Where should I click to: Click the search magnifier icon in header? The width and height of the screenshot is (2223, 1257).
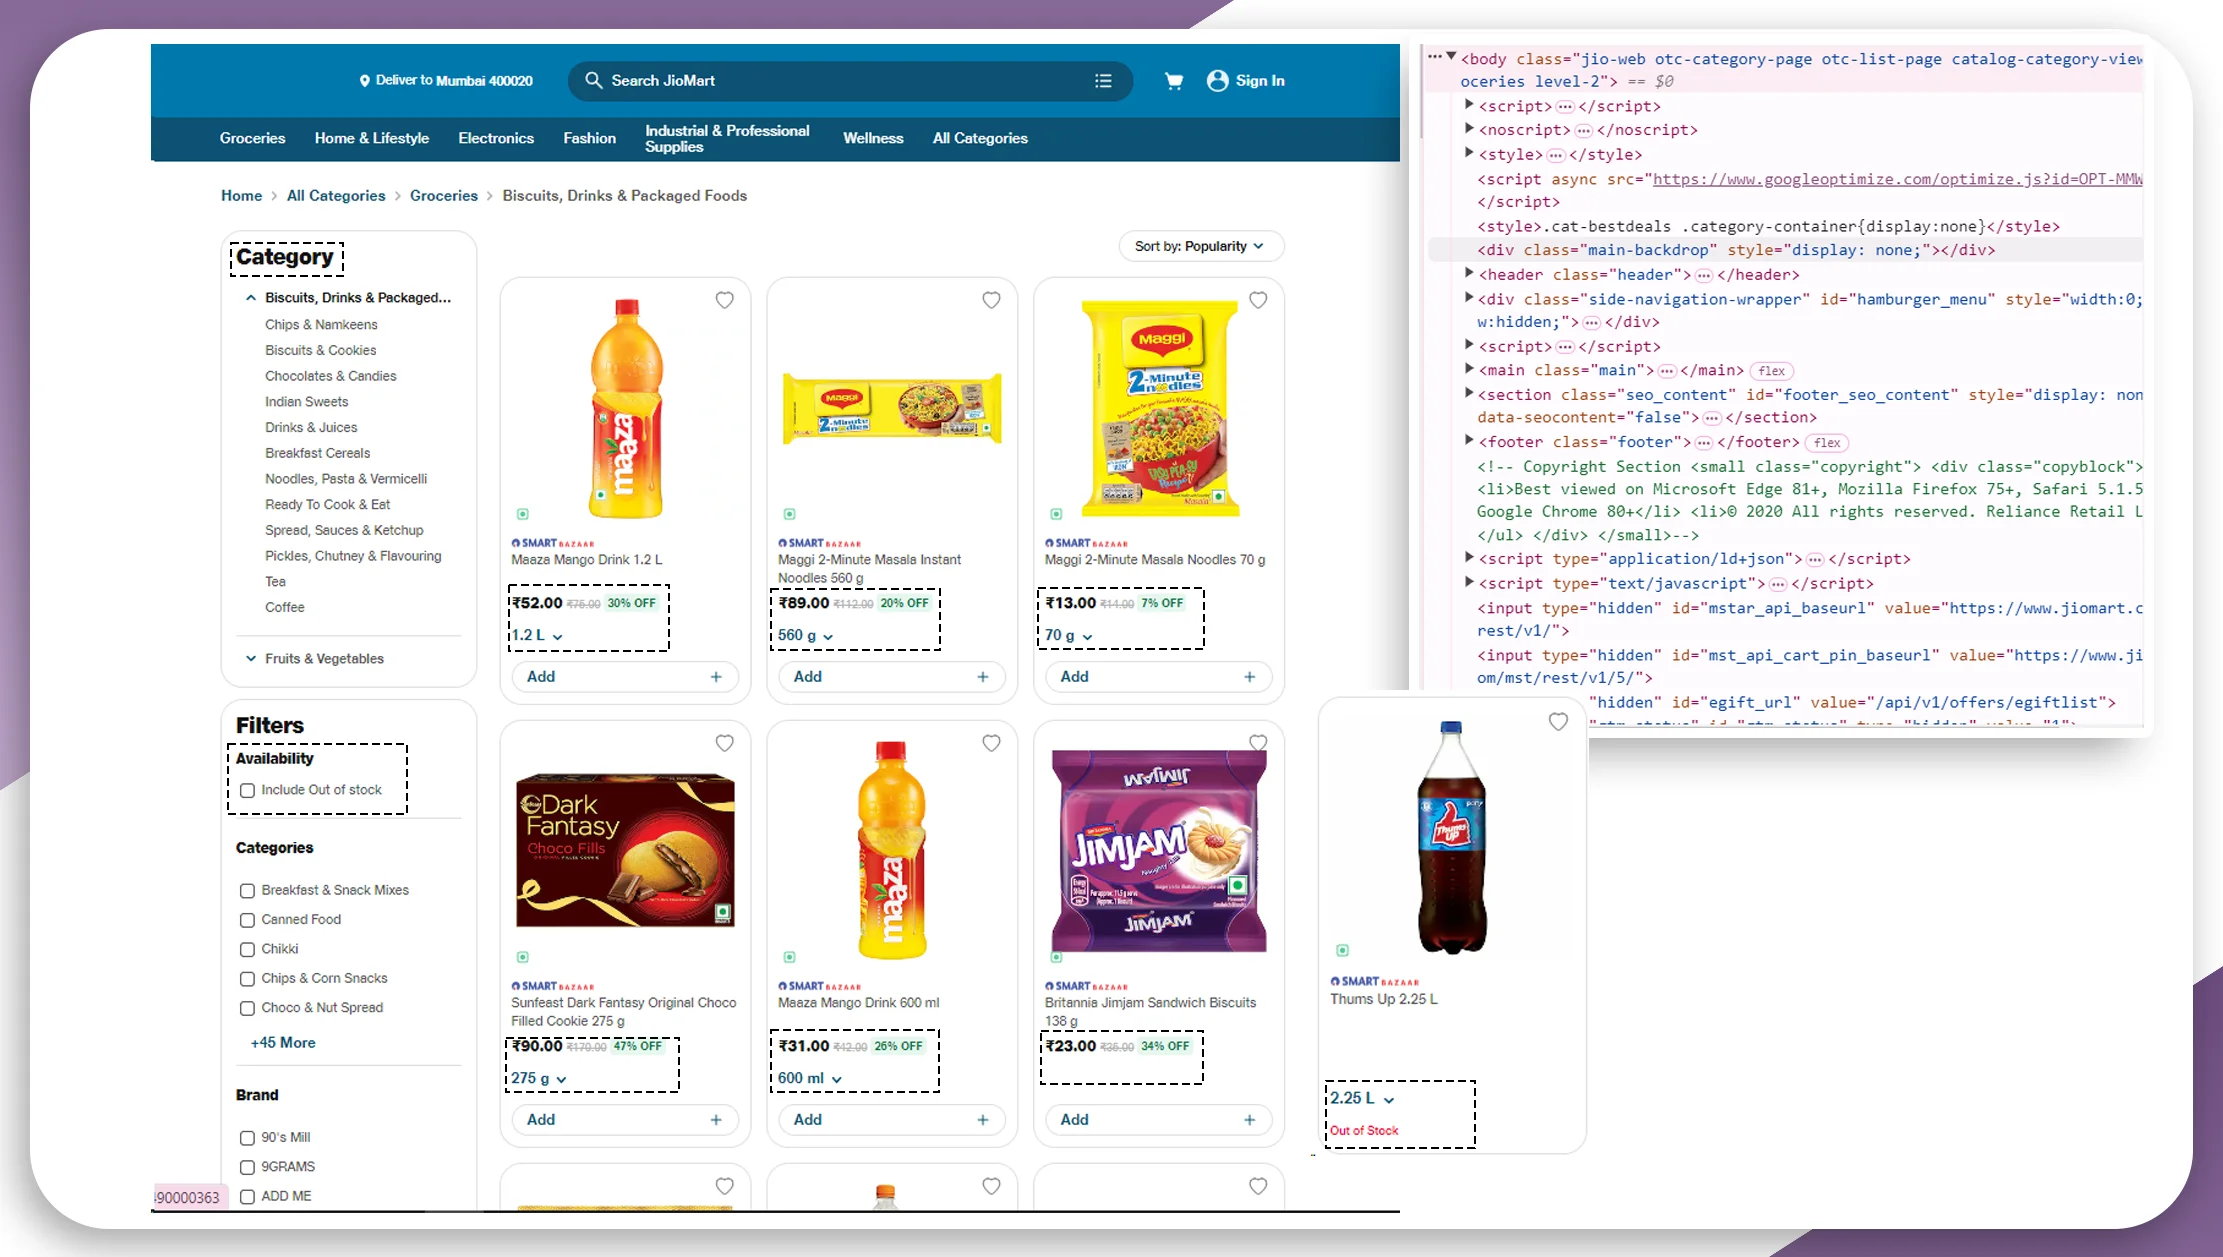click(594, 79)
